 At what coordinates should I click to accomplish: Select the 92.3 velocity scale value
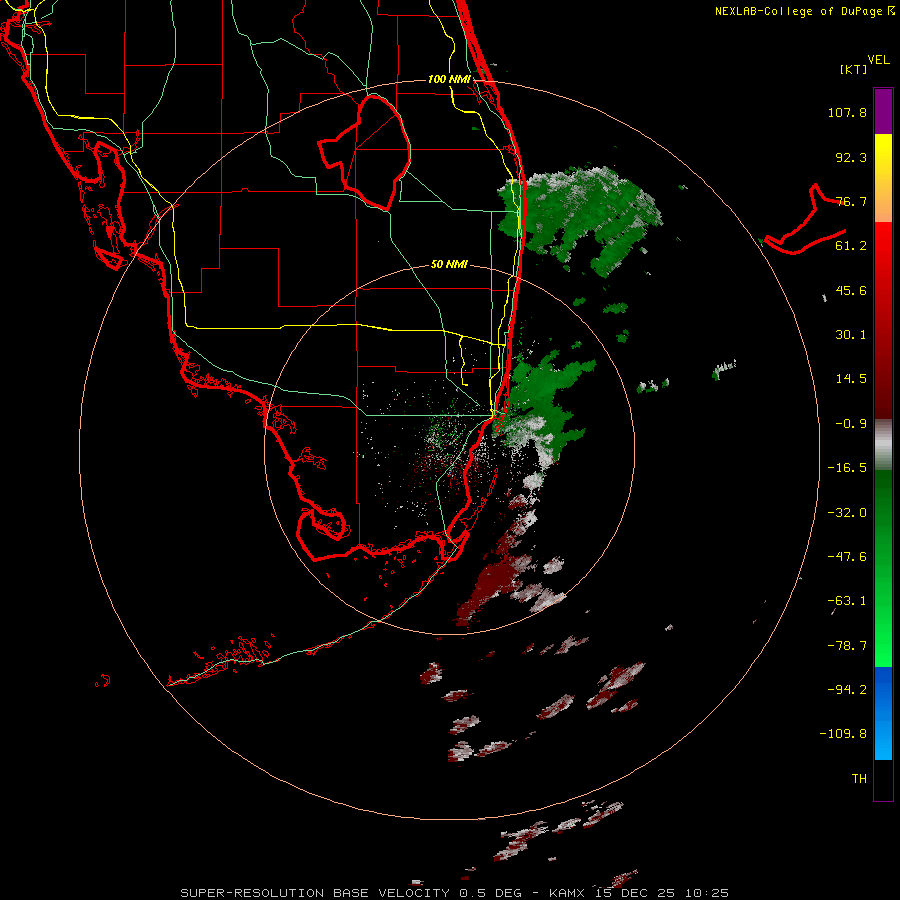click(x=851, y=157)
